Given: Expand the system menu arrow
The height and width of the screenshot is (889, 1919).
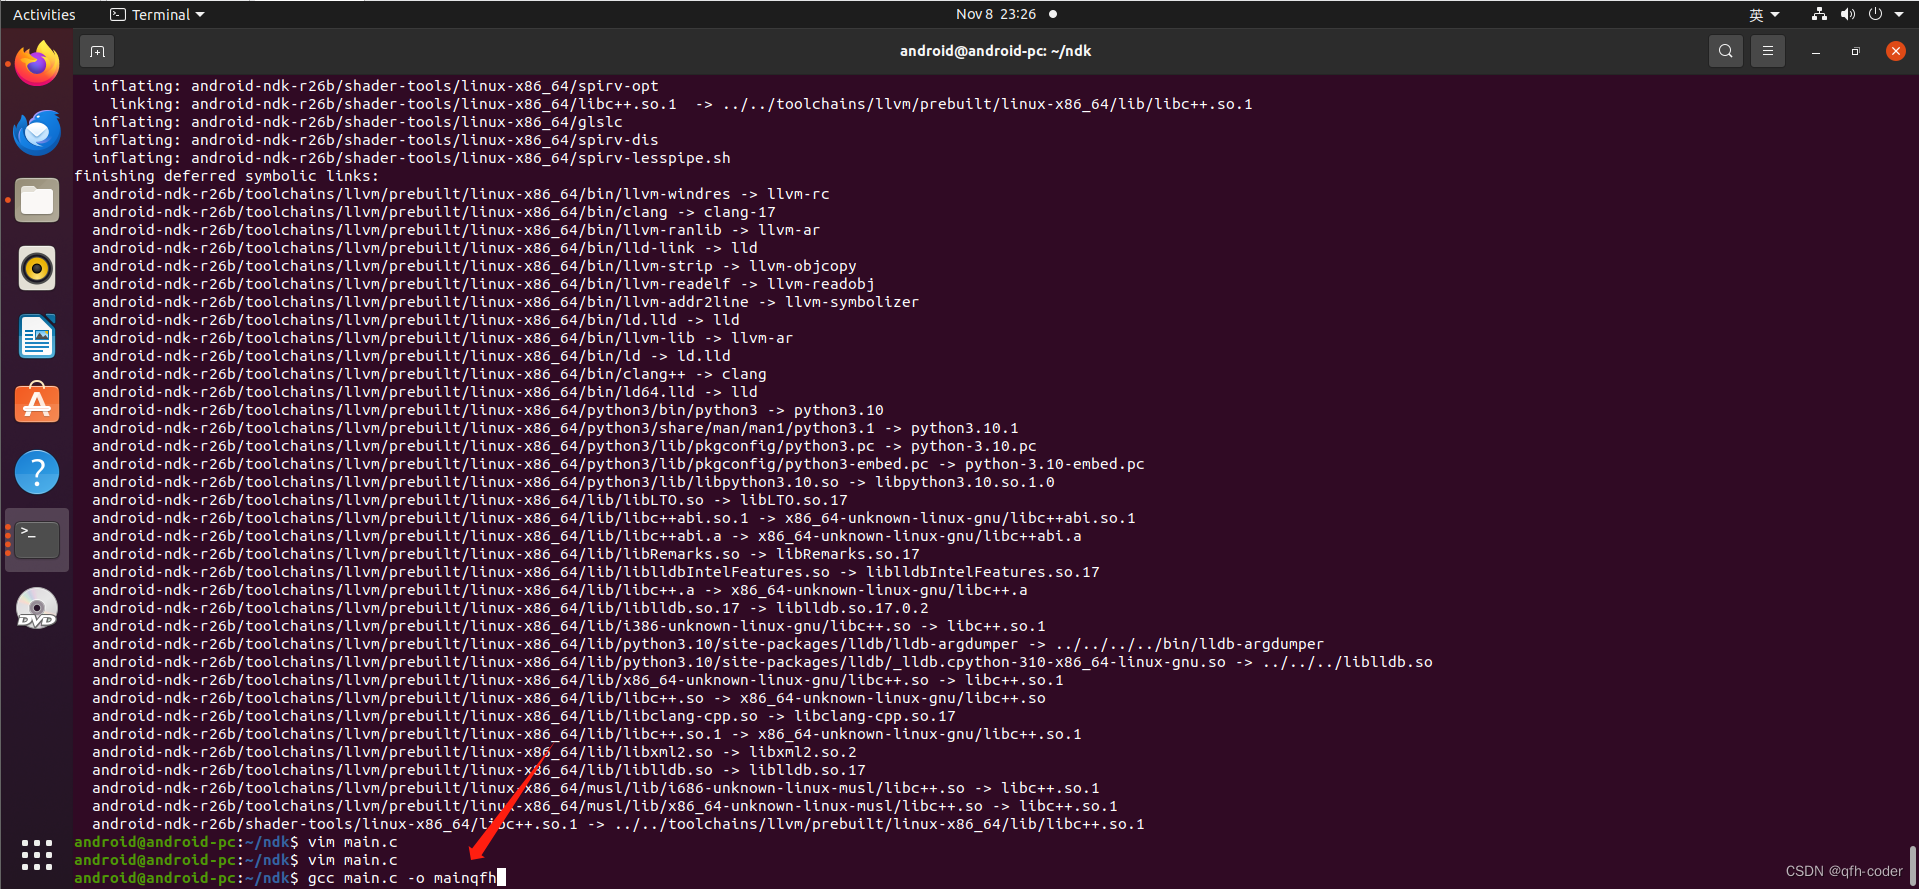Looking at the screenshot, I should pos(1899,14).
